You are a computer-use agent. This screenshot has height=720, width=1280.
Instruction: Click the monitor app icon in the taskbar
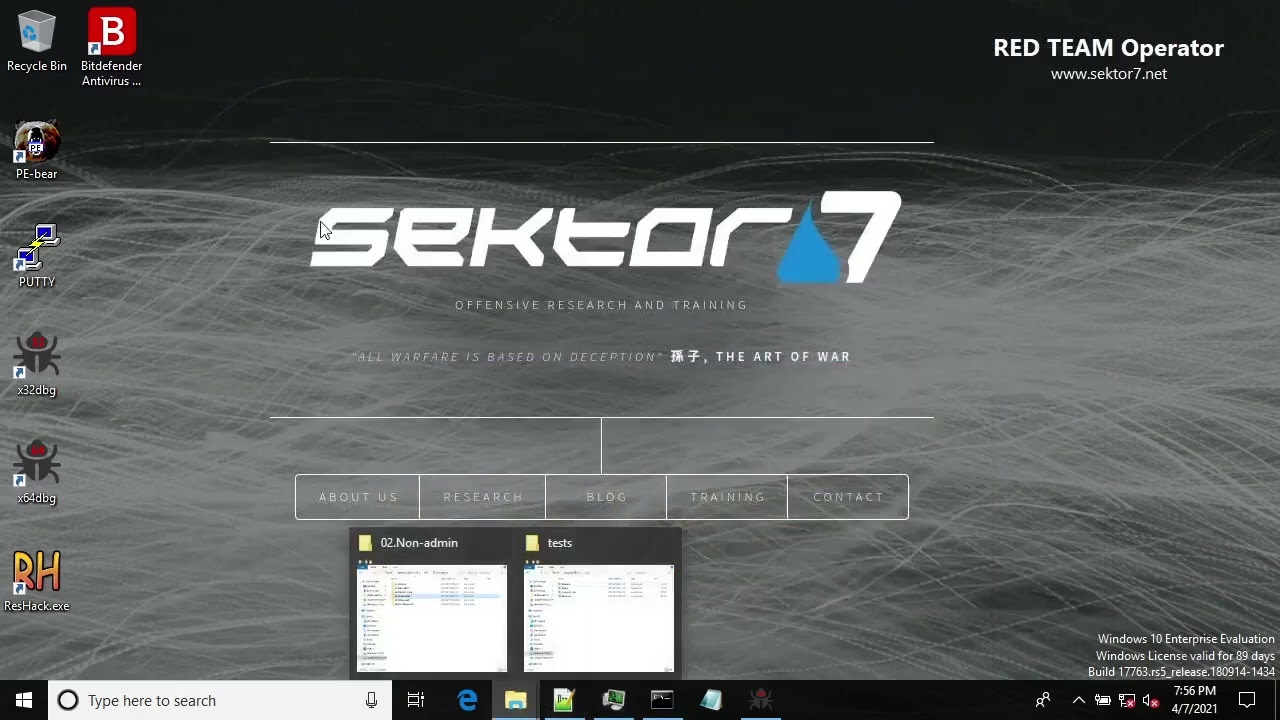pyautogui.click(x=613, y=700)
